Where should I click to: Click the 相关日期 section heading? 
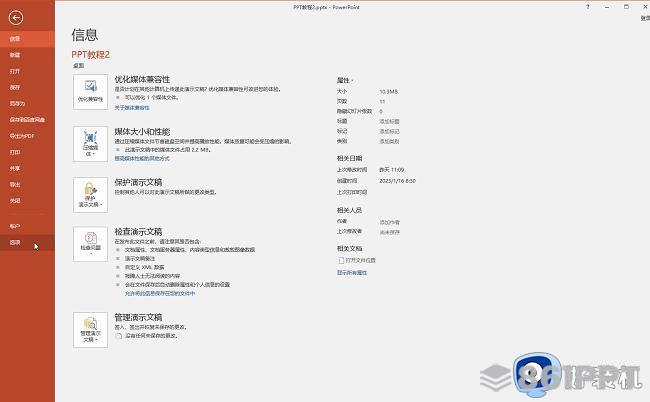(349, 158)
